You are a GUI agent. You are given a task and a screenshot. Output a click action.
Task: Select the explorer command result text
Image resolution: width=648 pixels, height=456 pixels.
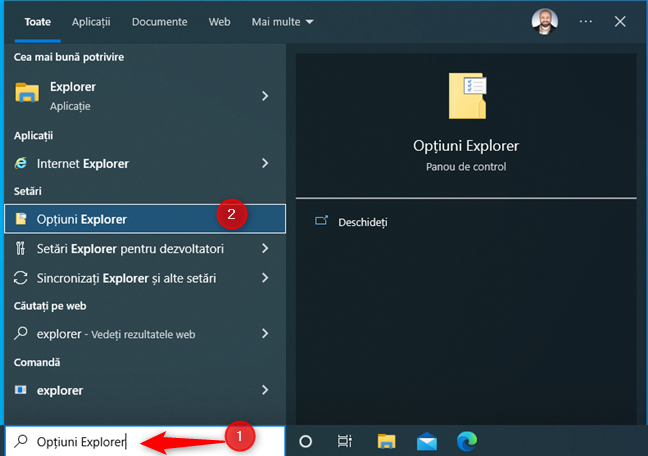pyautogui.click(x=60, y=390)
